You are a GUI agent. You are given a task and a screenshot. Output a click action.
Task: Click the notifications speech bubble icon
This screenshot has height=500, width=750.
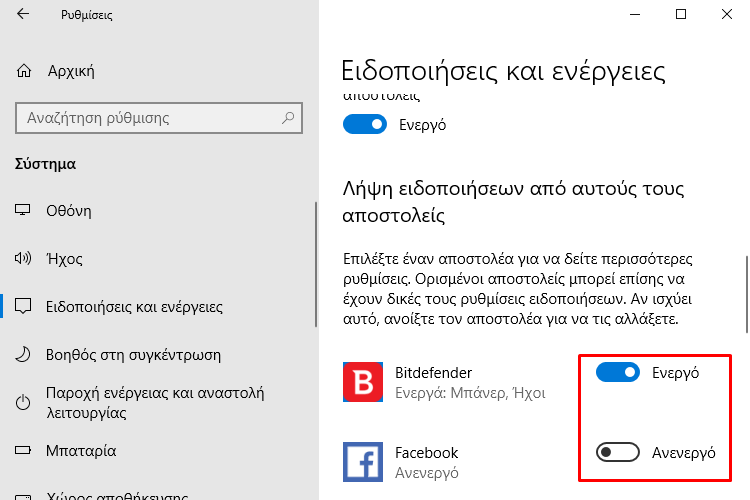[23, 306]
